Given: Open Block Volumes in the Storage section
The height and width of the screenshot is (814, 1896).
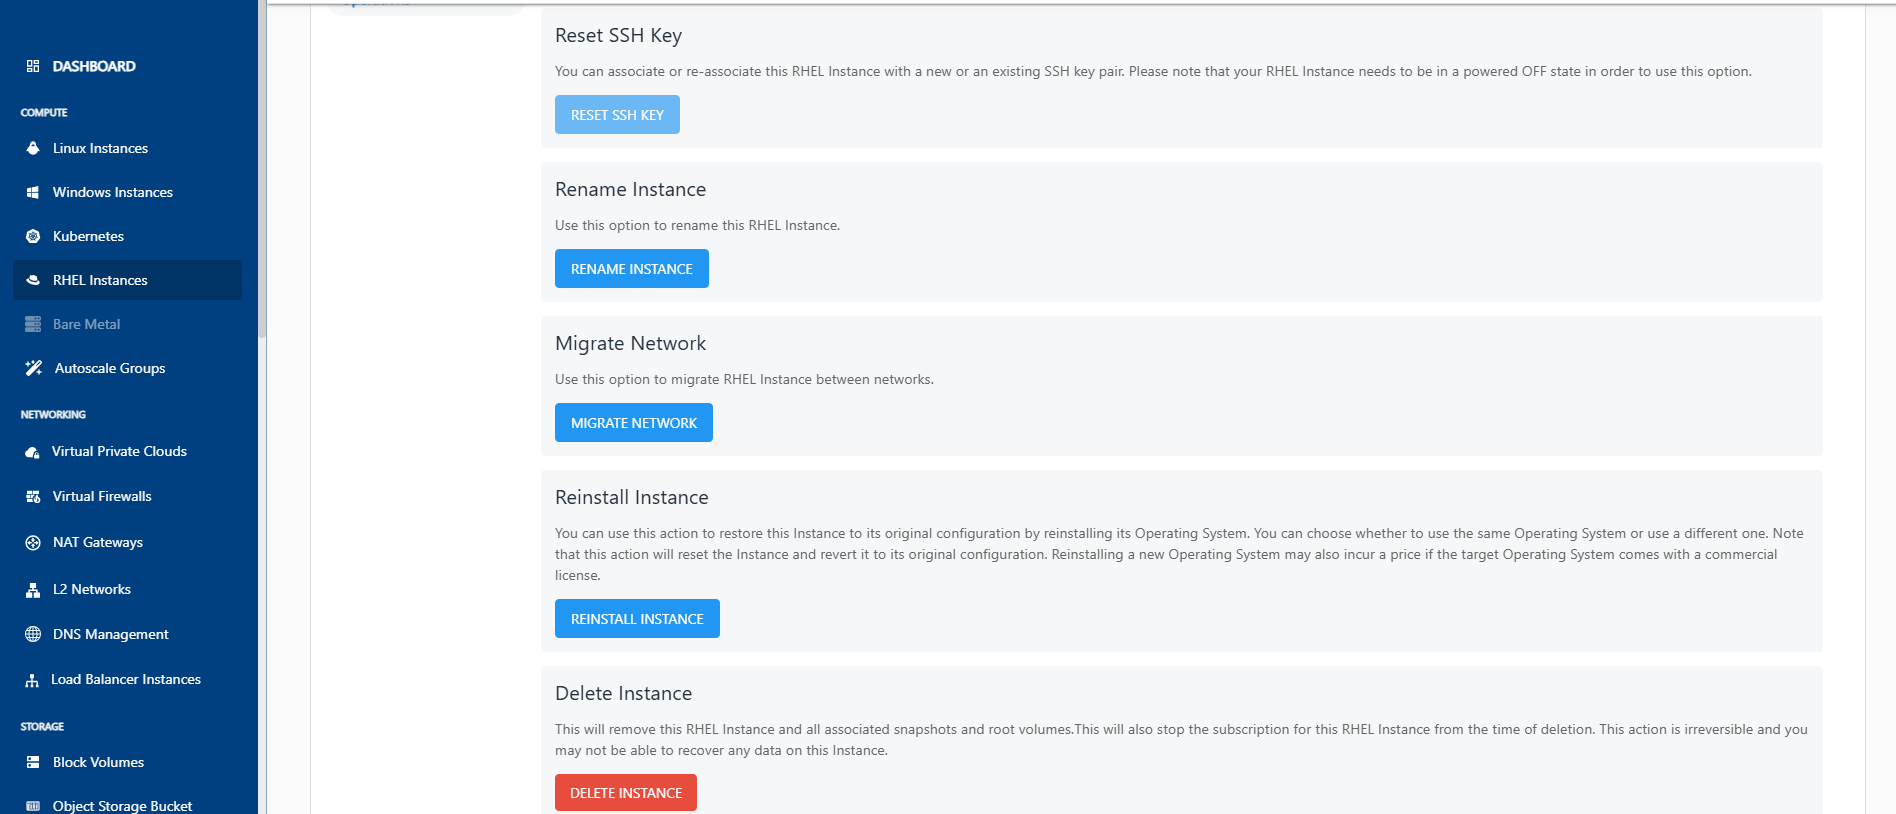Looking at the screenshot, I should coord(98,762).
